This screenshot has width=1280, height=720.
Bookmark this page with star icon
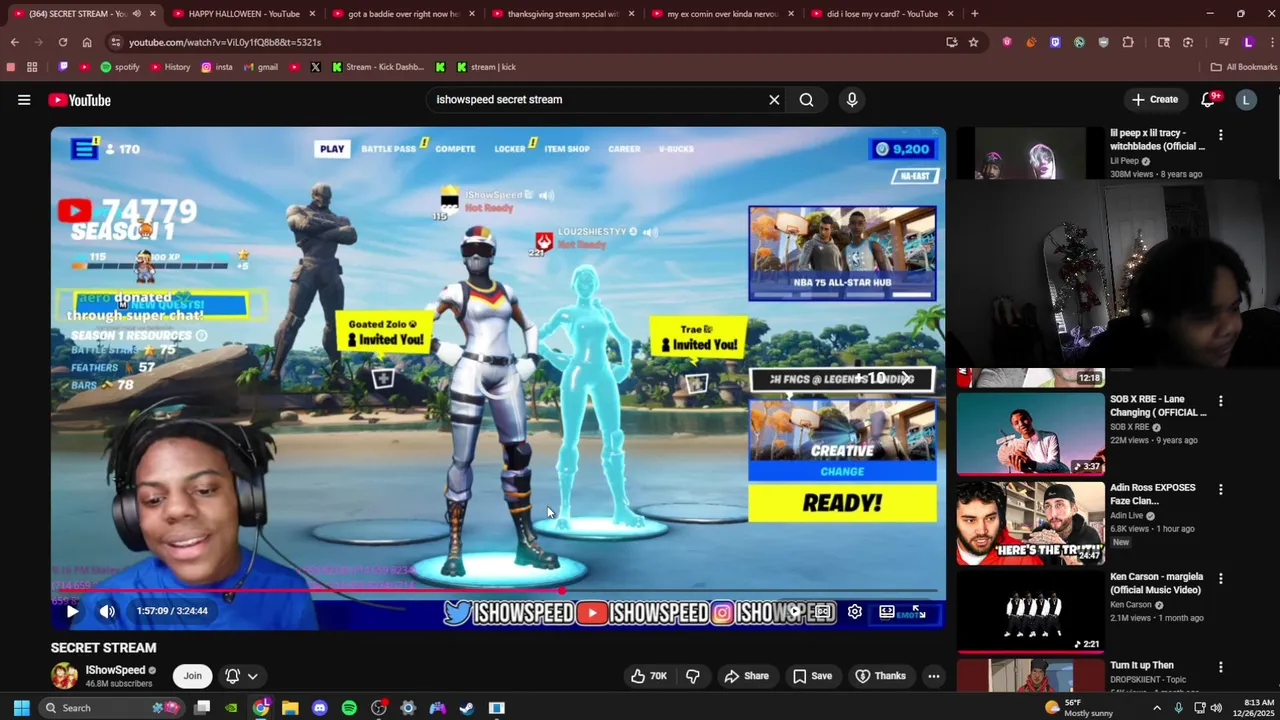(973, 42)
